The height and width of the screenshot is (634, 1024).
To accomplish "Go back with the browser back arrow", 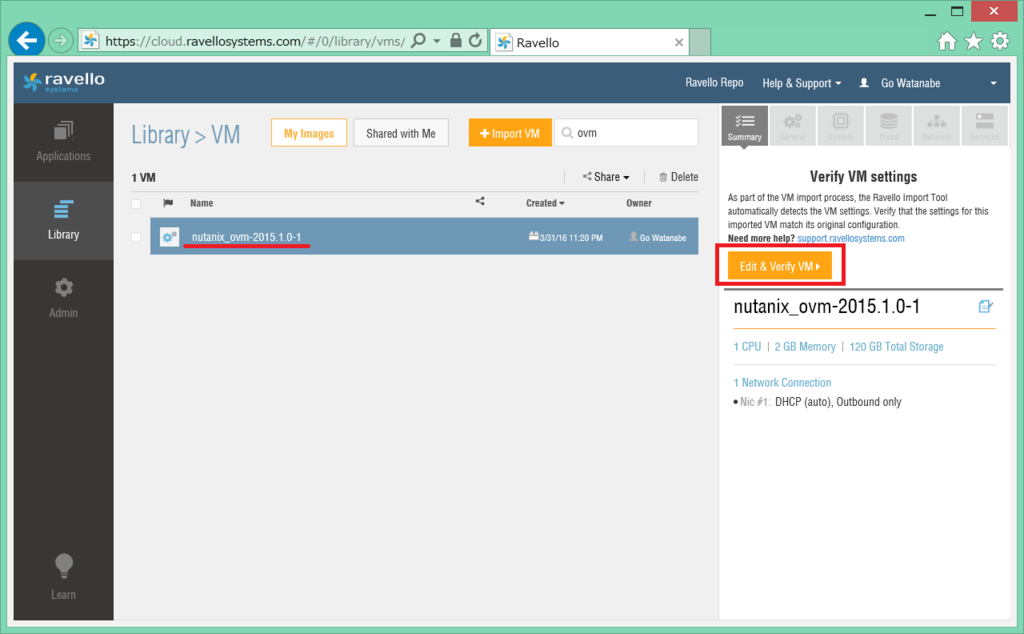I will pos(27,40).
